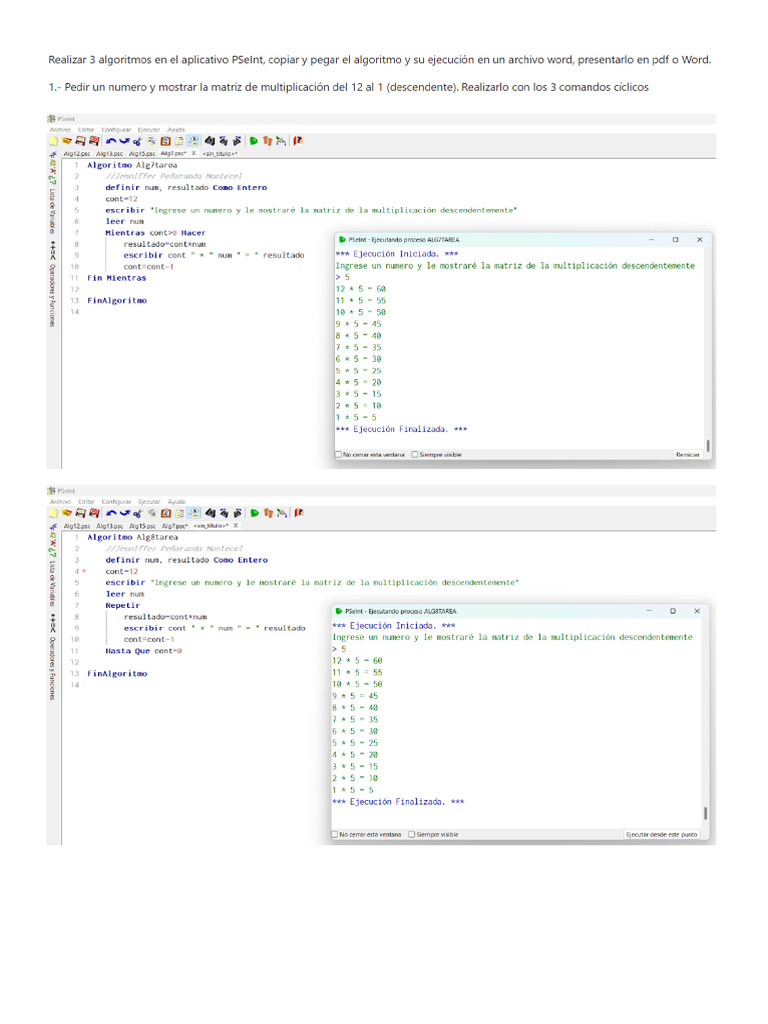The width and height of the screenshot is (768, 1024).
Task: Click the green Run icon in the bottom PSeInt window
Action: point(255,513)
